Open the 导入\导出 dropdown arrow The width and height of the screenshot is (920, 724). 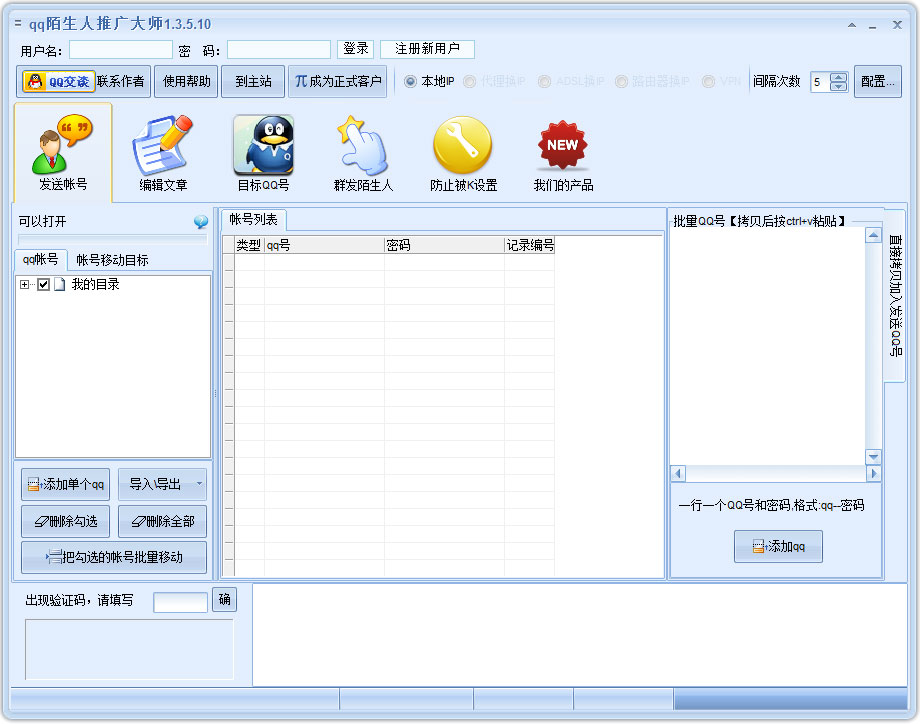point(199,484)
